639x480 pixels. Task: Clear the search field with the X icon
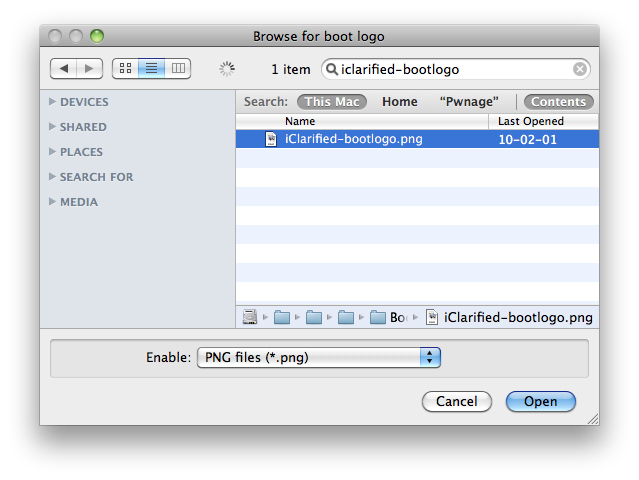tap(580, 69)
